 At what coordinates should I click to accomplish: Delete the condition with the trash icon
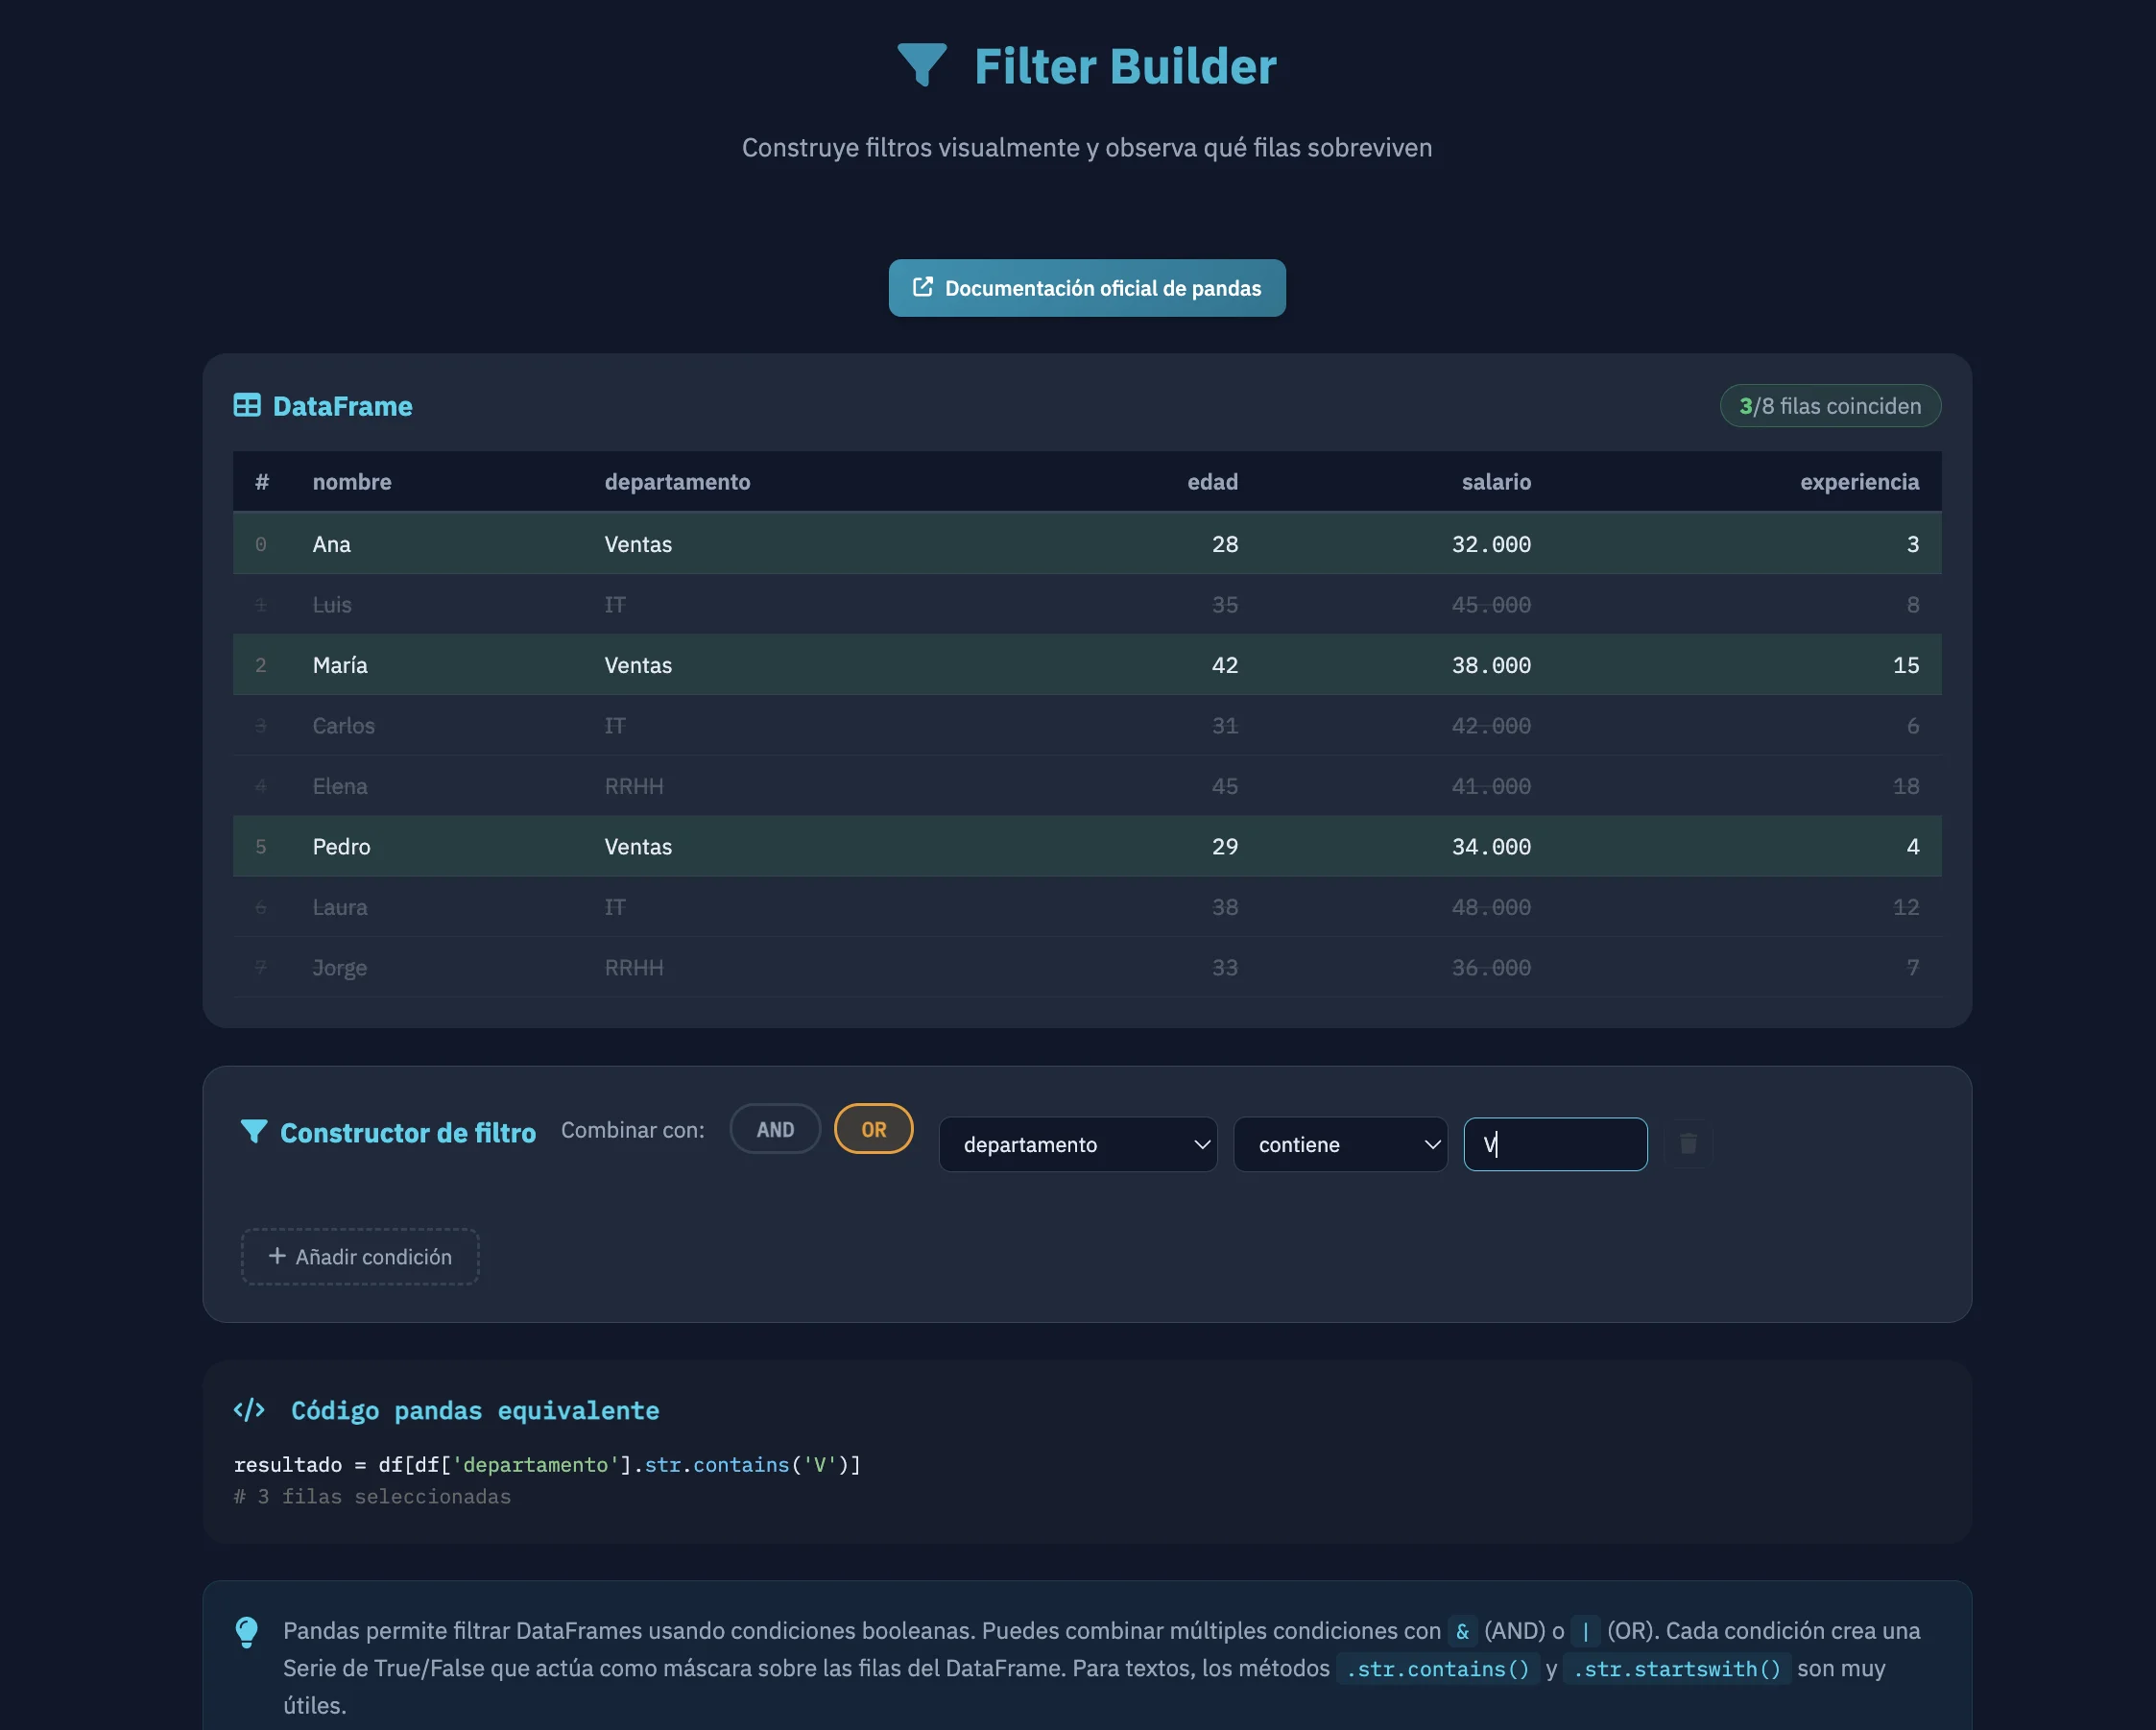tap(1688, 1143)
